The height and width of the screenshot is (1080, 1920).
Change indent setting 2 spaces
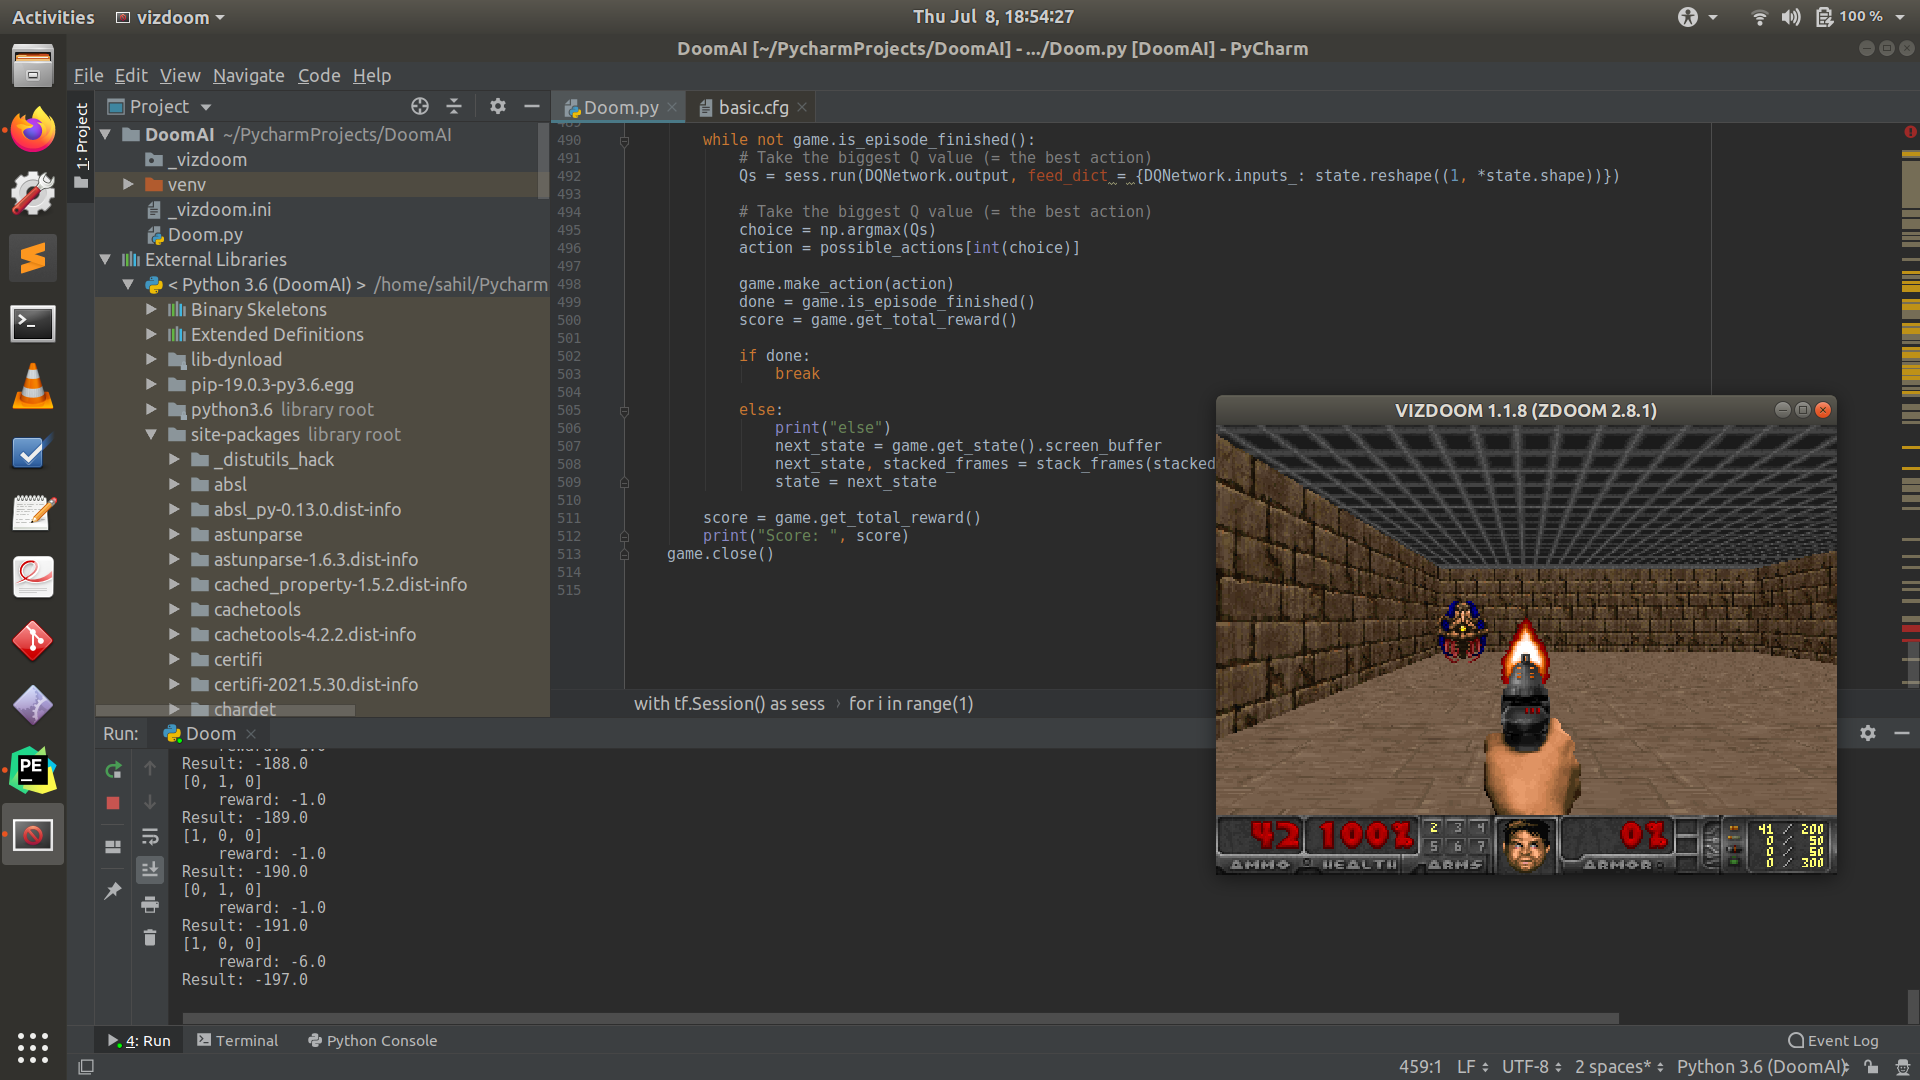pyautogui.click(x=1619, y=1067)
